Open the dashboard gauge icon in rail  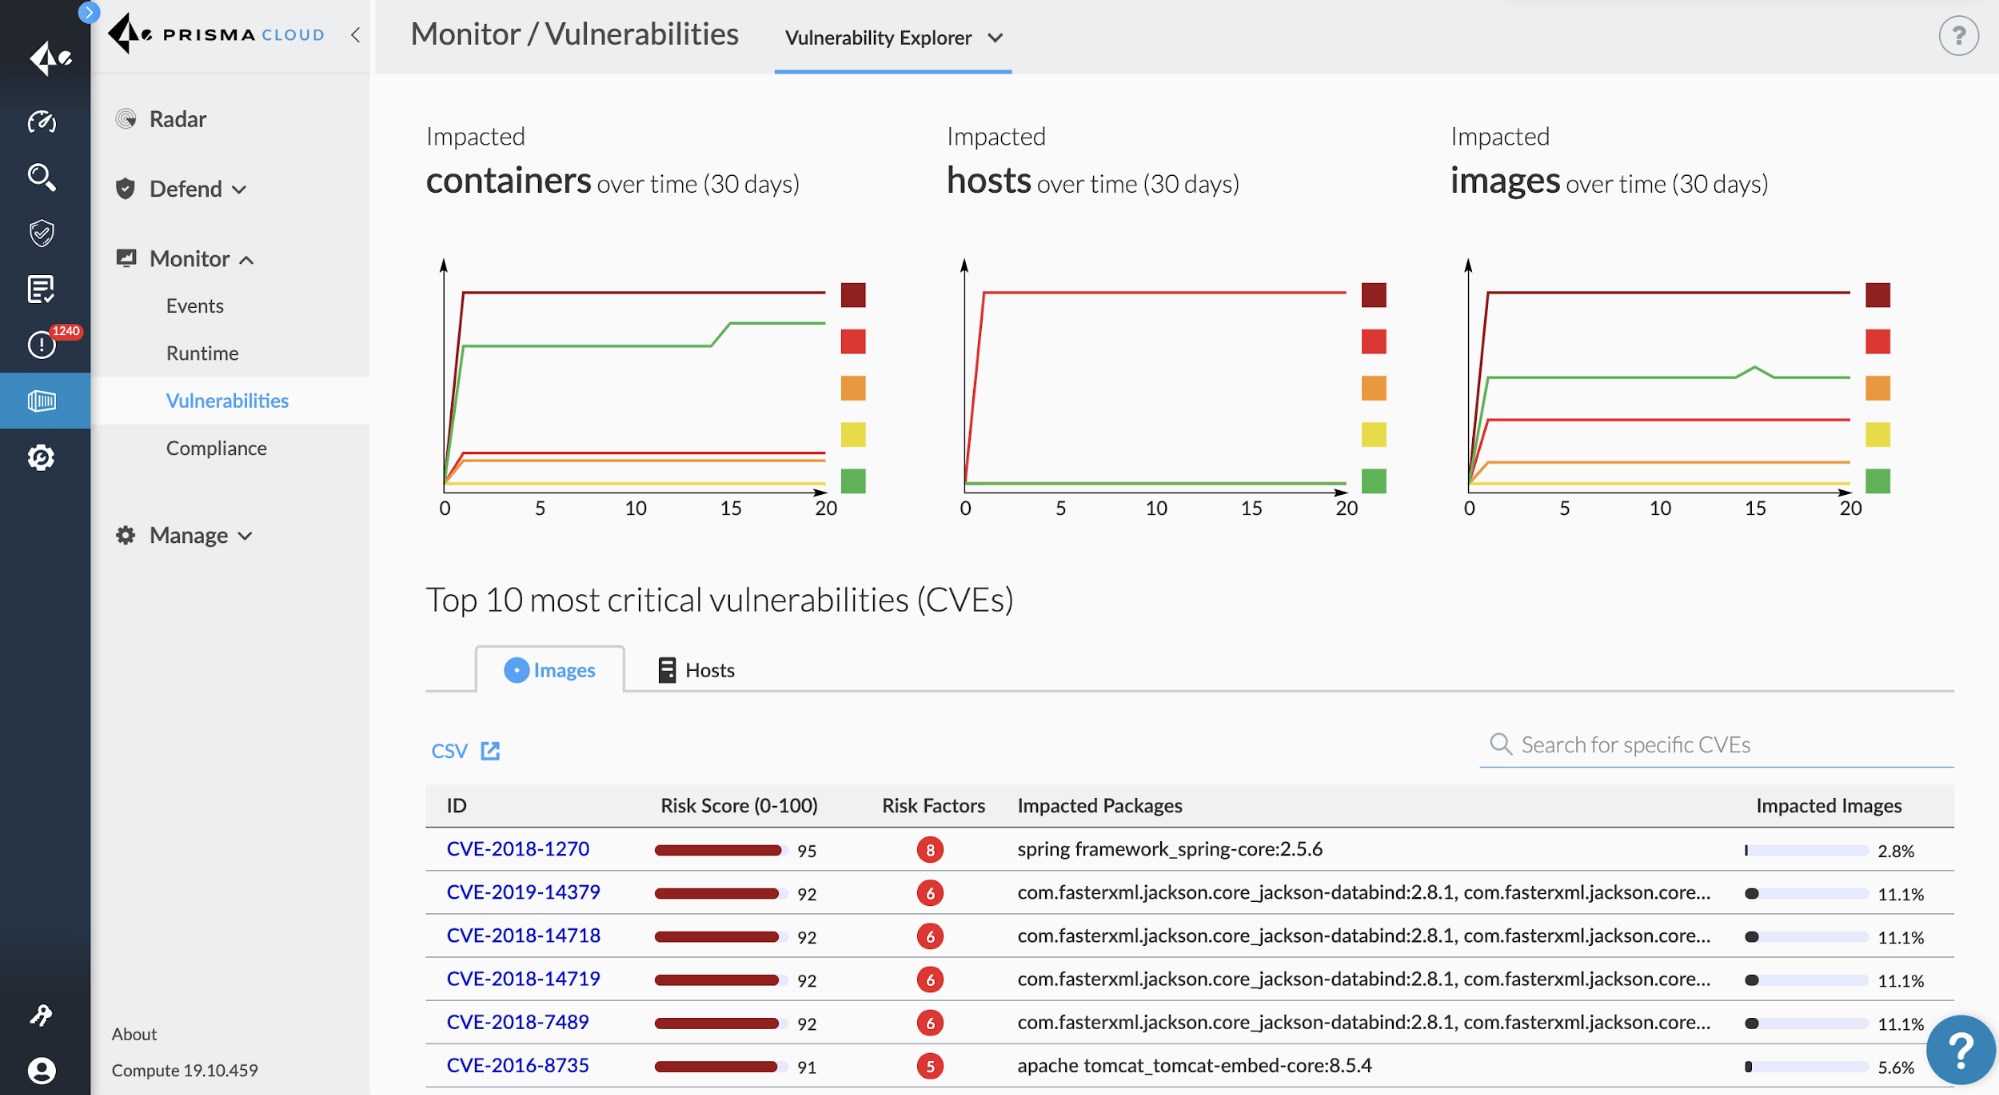(x=41, y=121)
